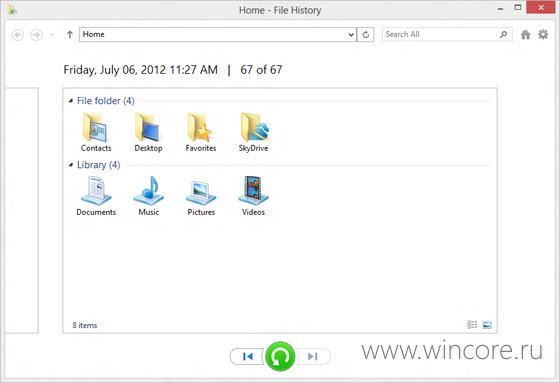This screenshot has width=560, height=383.
Task: Collapse the Library group
Action: point(71,165)
